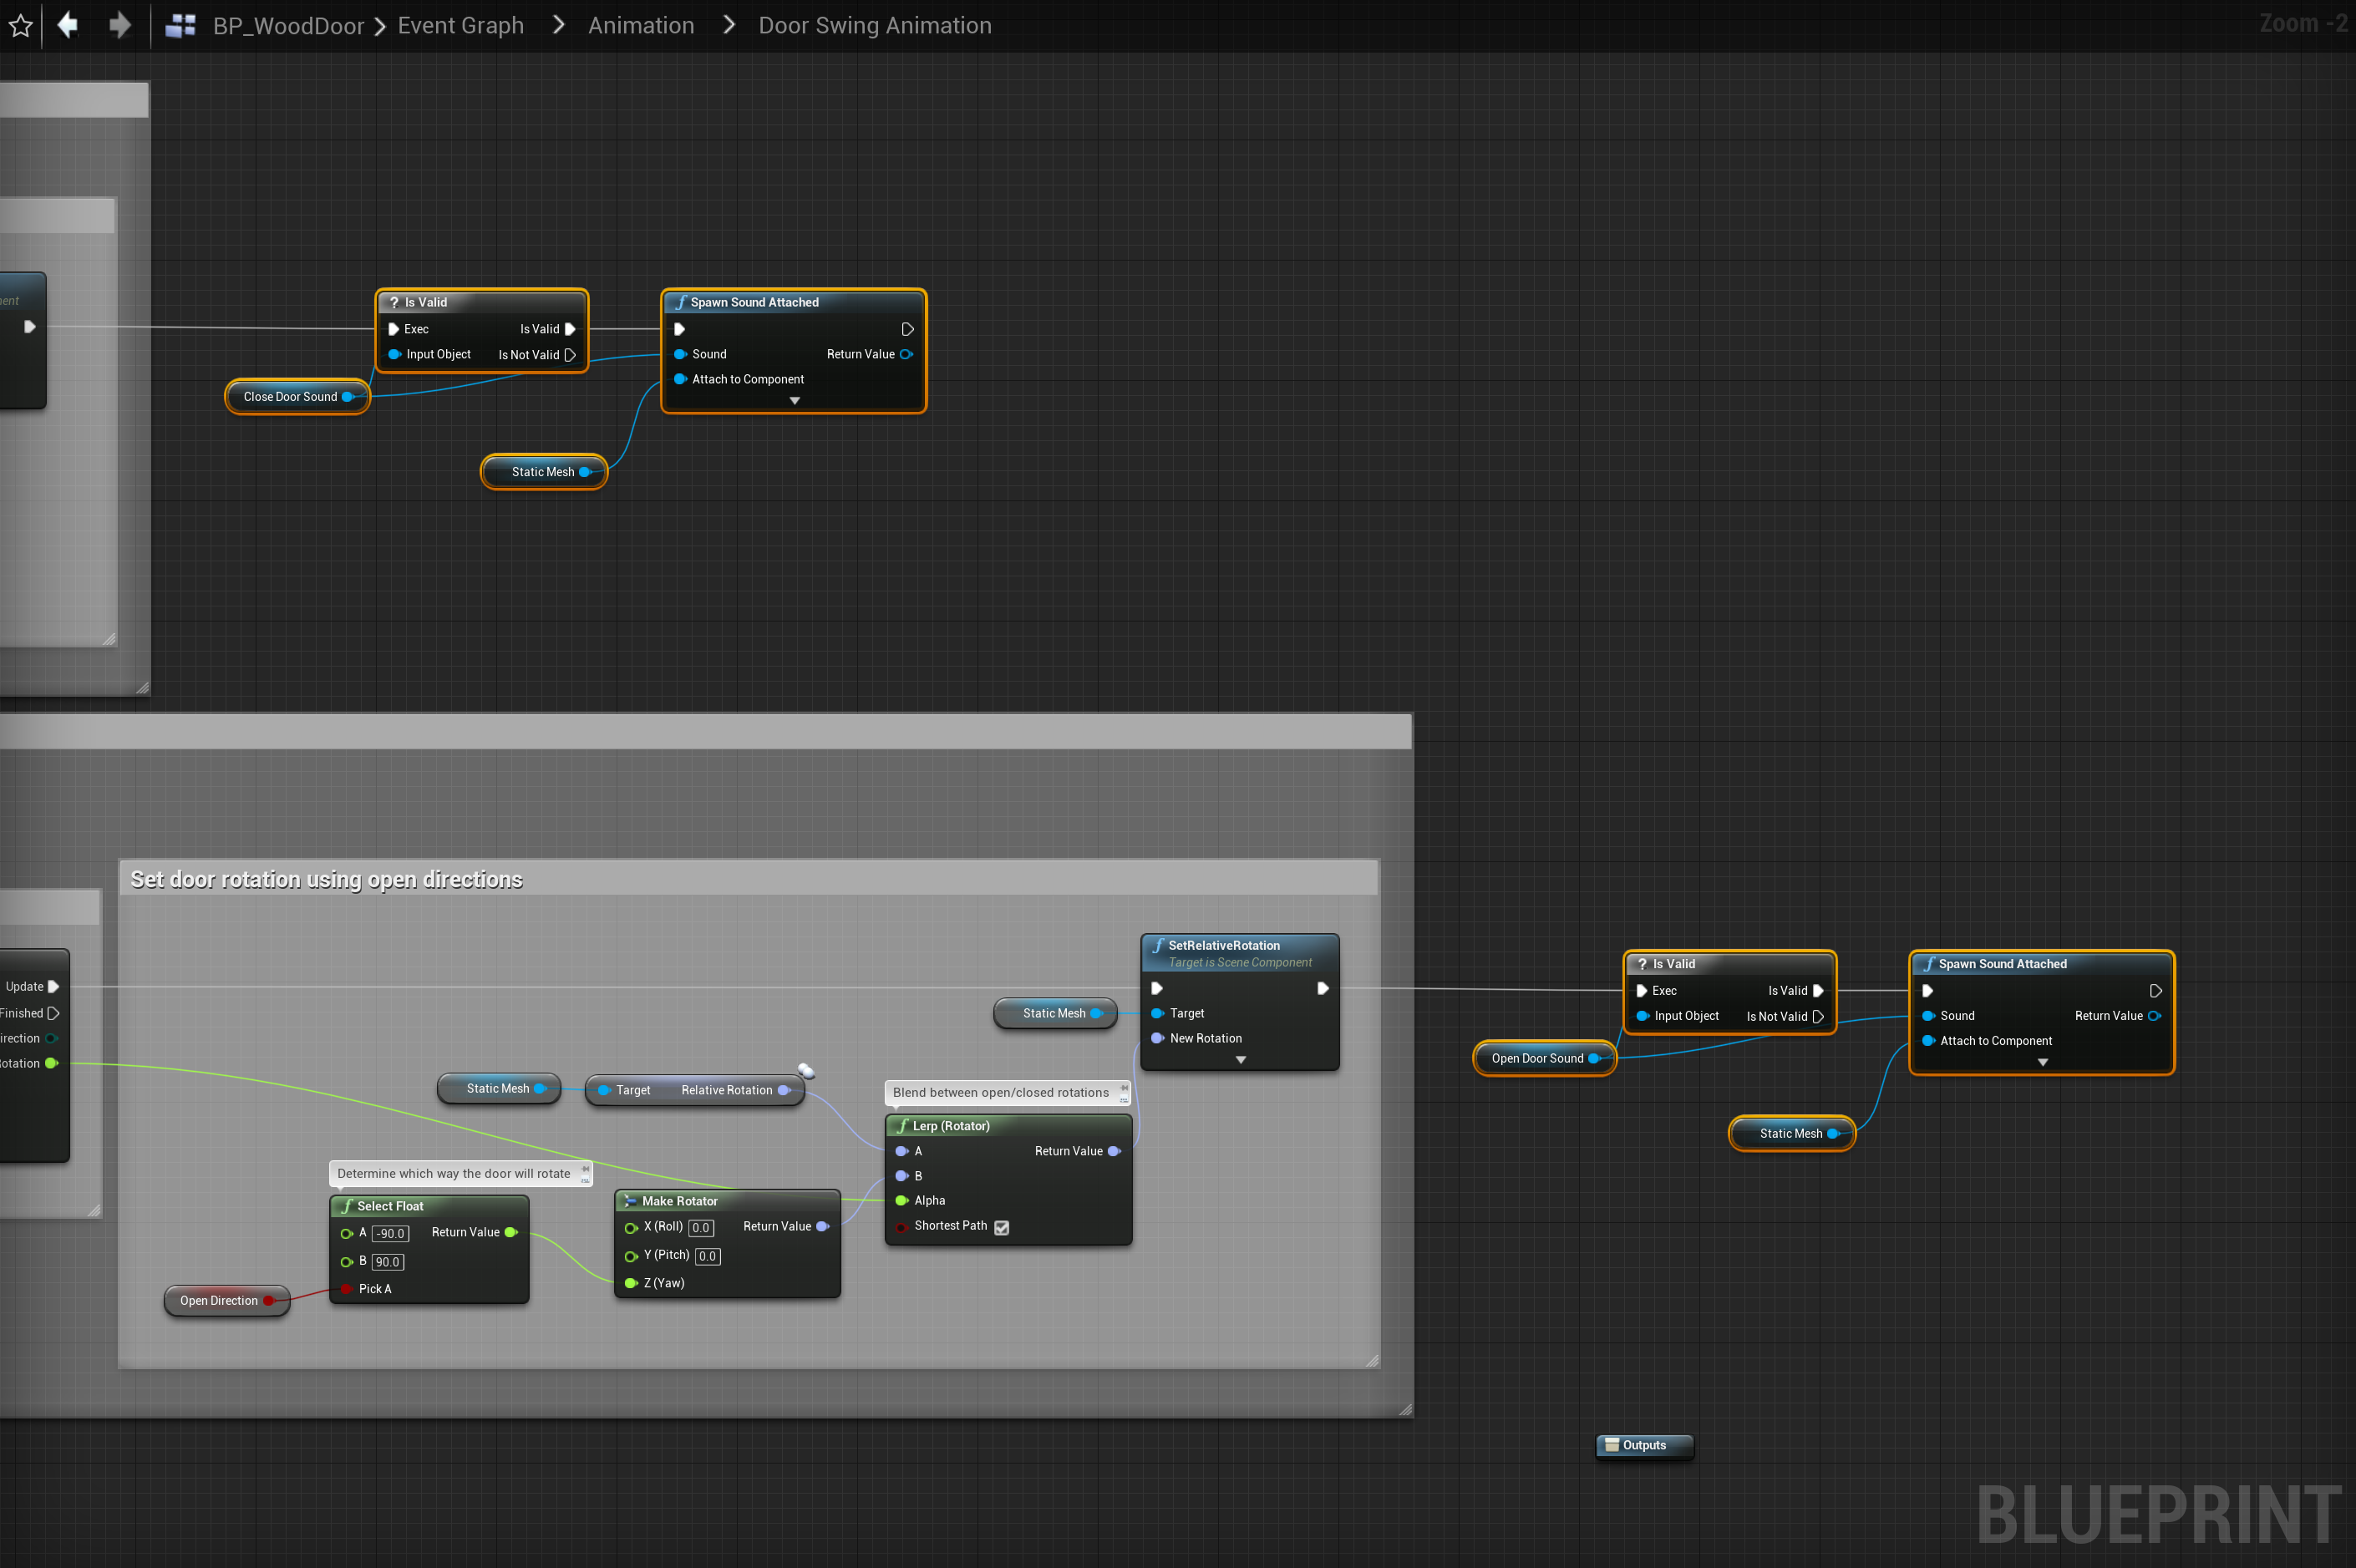Click the Open Direction output pin

pos(268,1301)
